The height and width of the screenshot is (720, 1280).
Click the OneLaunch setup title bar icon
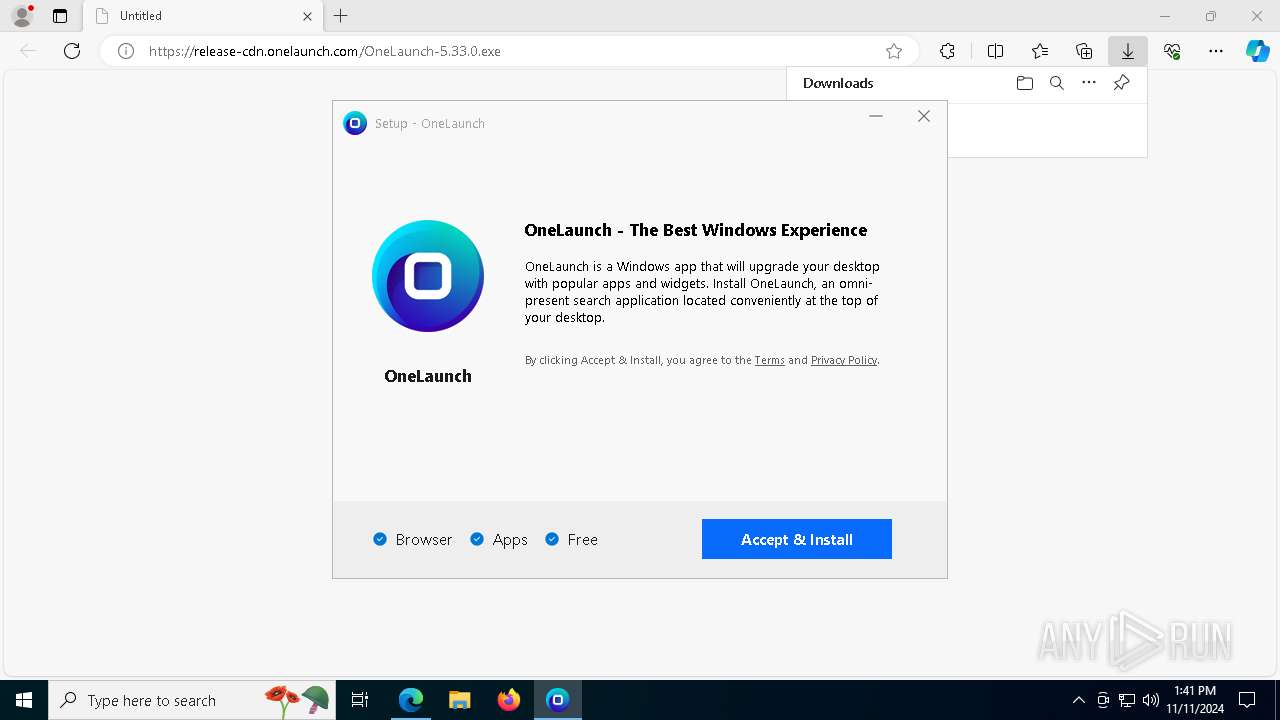coord(355,123)
